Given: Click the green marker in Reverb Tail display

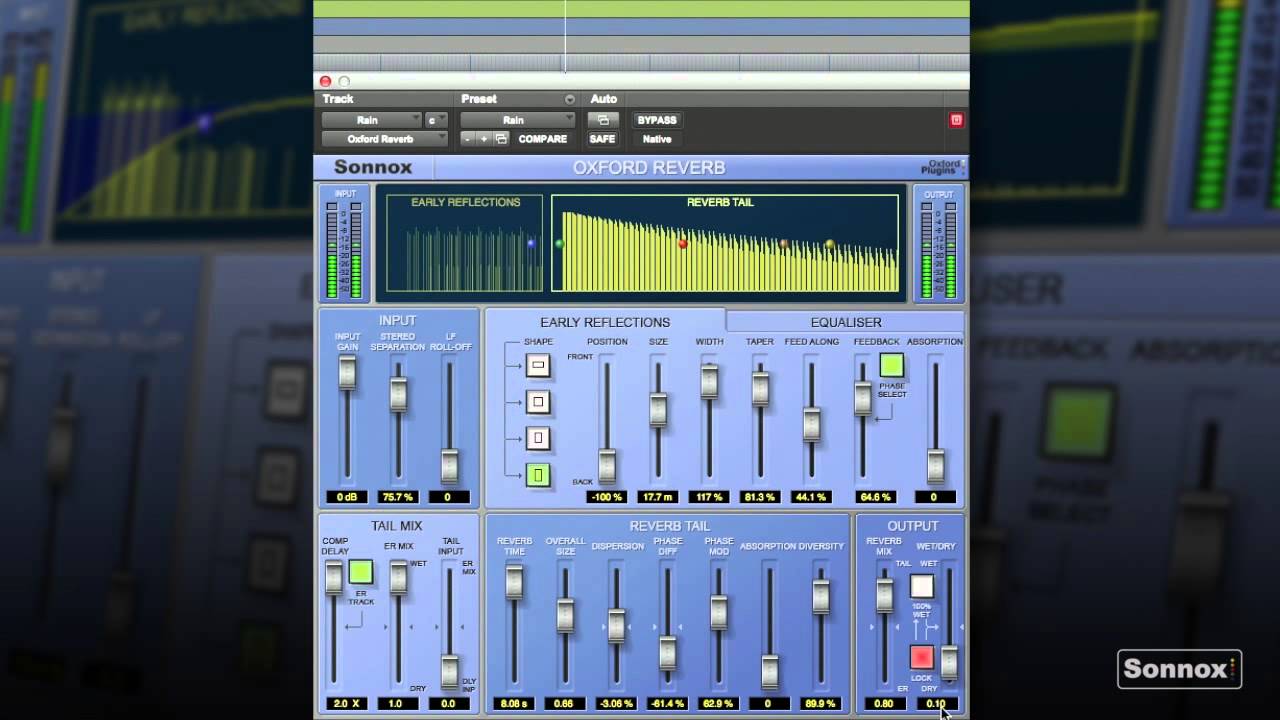Looking at the screenshot, I should click(560, 243).
